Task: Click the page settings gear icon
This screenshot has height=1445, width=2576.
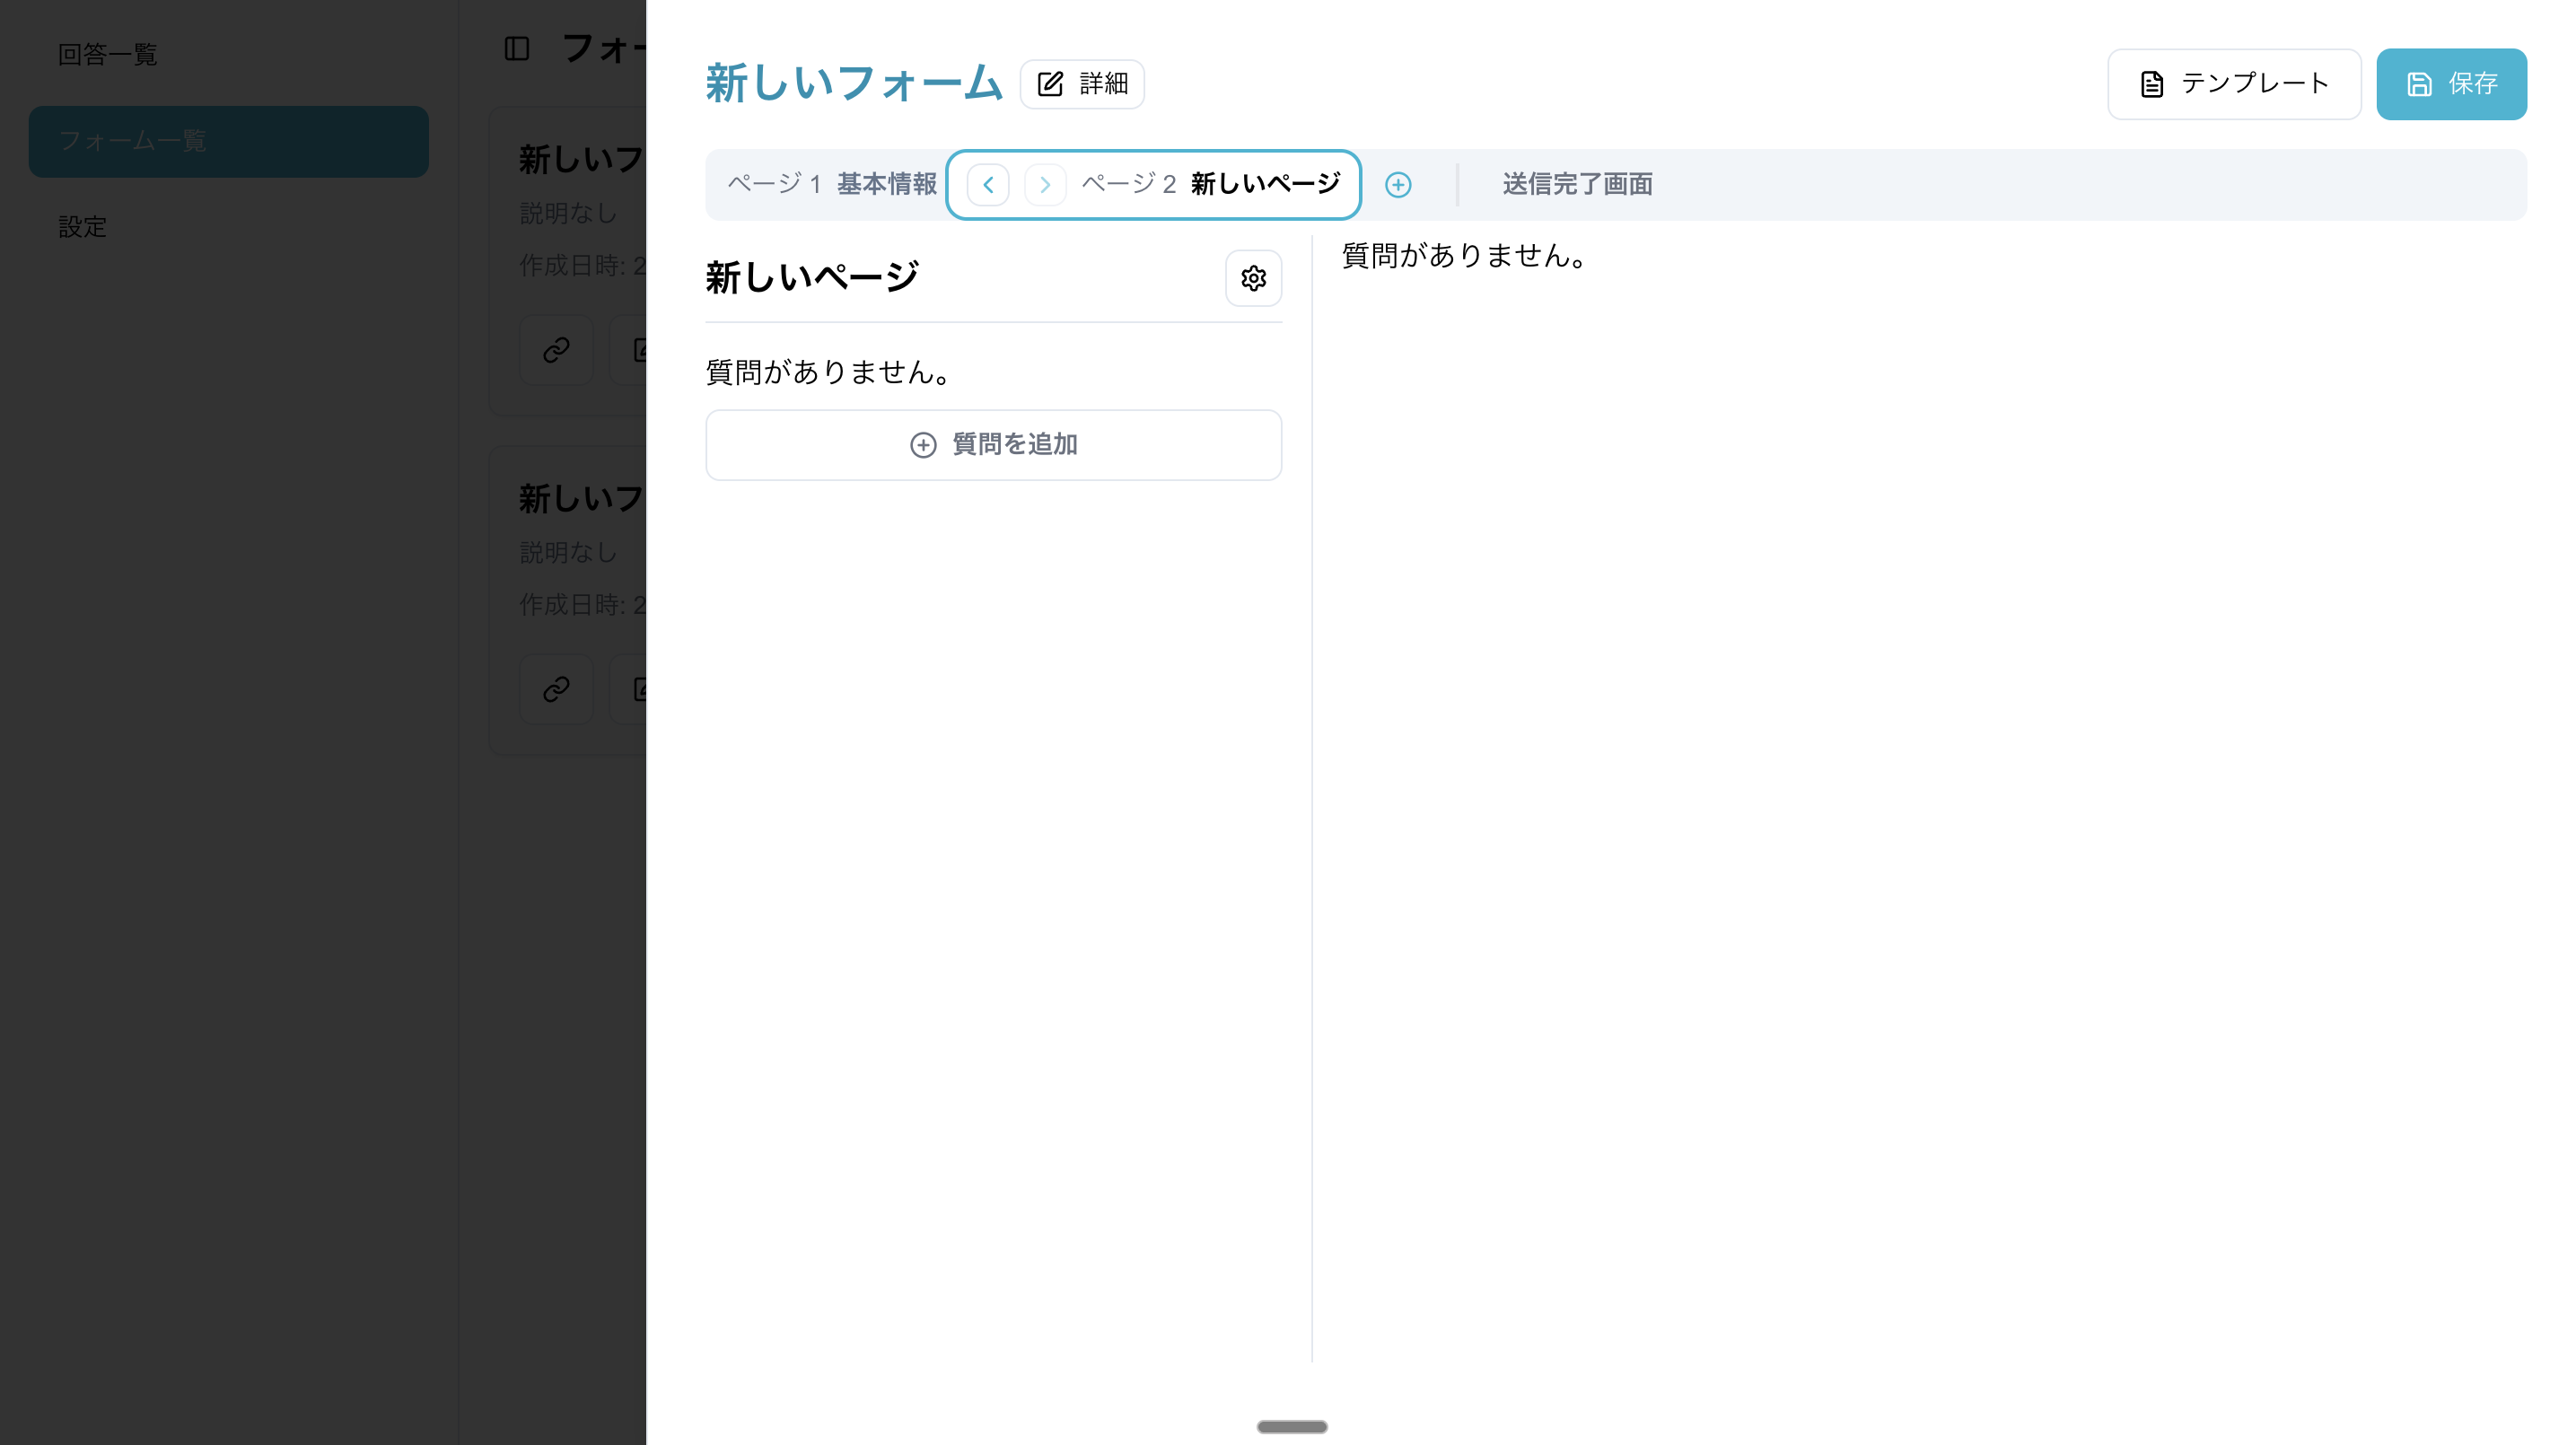Action: pyautogui.click(x=1253, y=278)
